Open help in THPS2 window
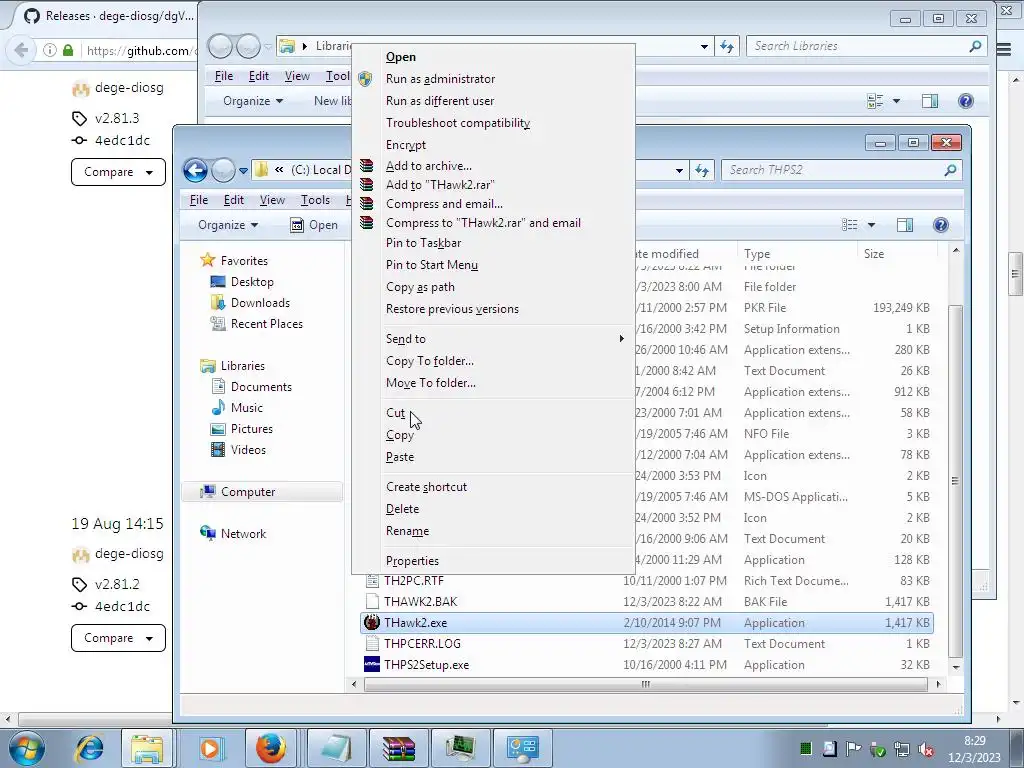Viewport: 1024px width, 768px height. tap(940, 225)
